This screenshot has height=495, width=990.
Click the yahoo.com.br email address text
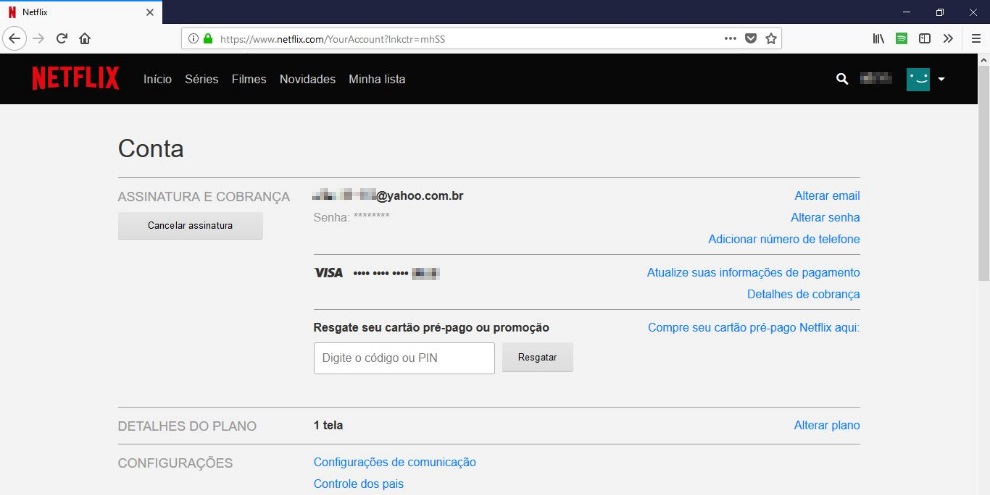pyautogui.click(x=388, y=196)
